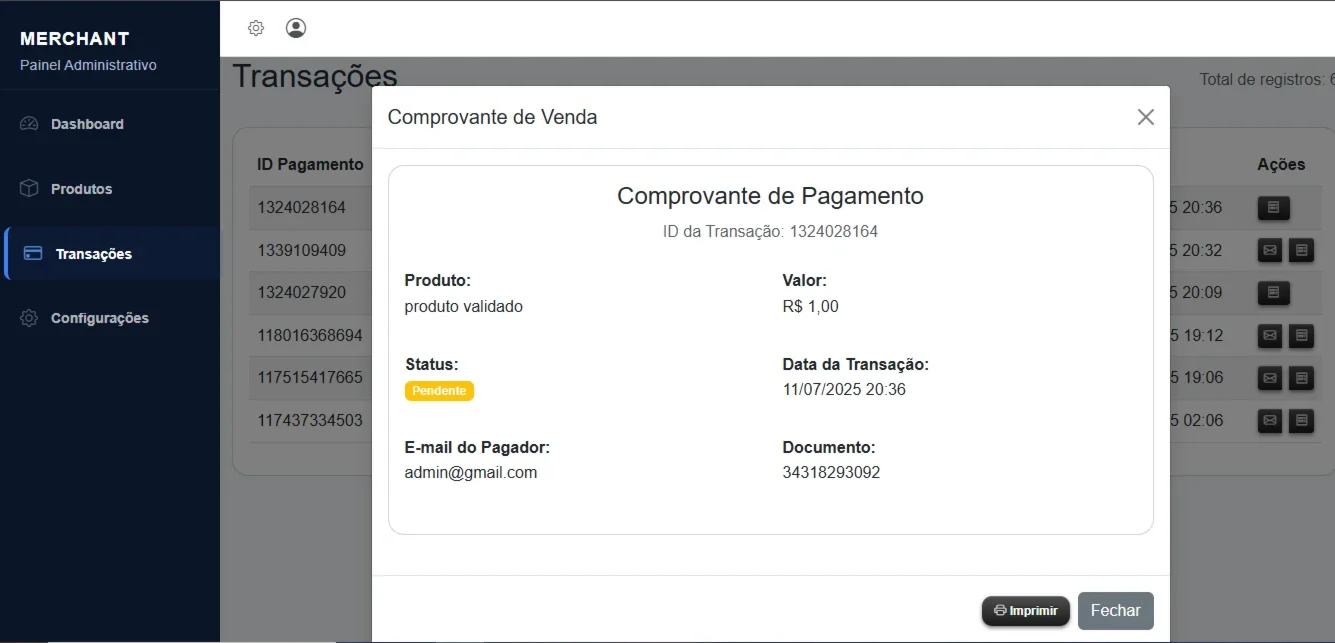Click the Configurações gear icon in sidebar

pyautogui.click(x=29, y=318)
